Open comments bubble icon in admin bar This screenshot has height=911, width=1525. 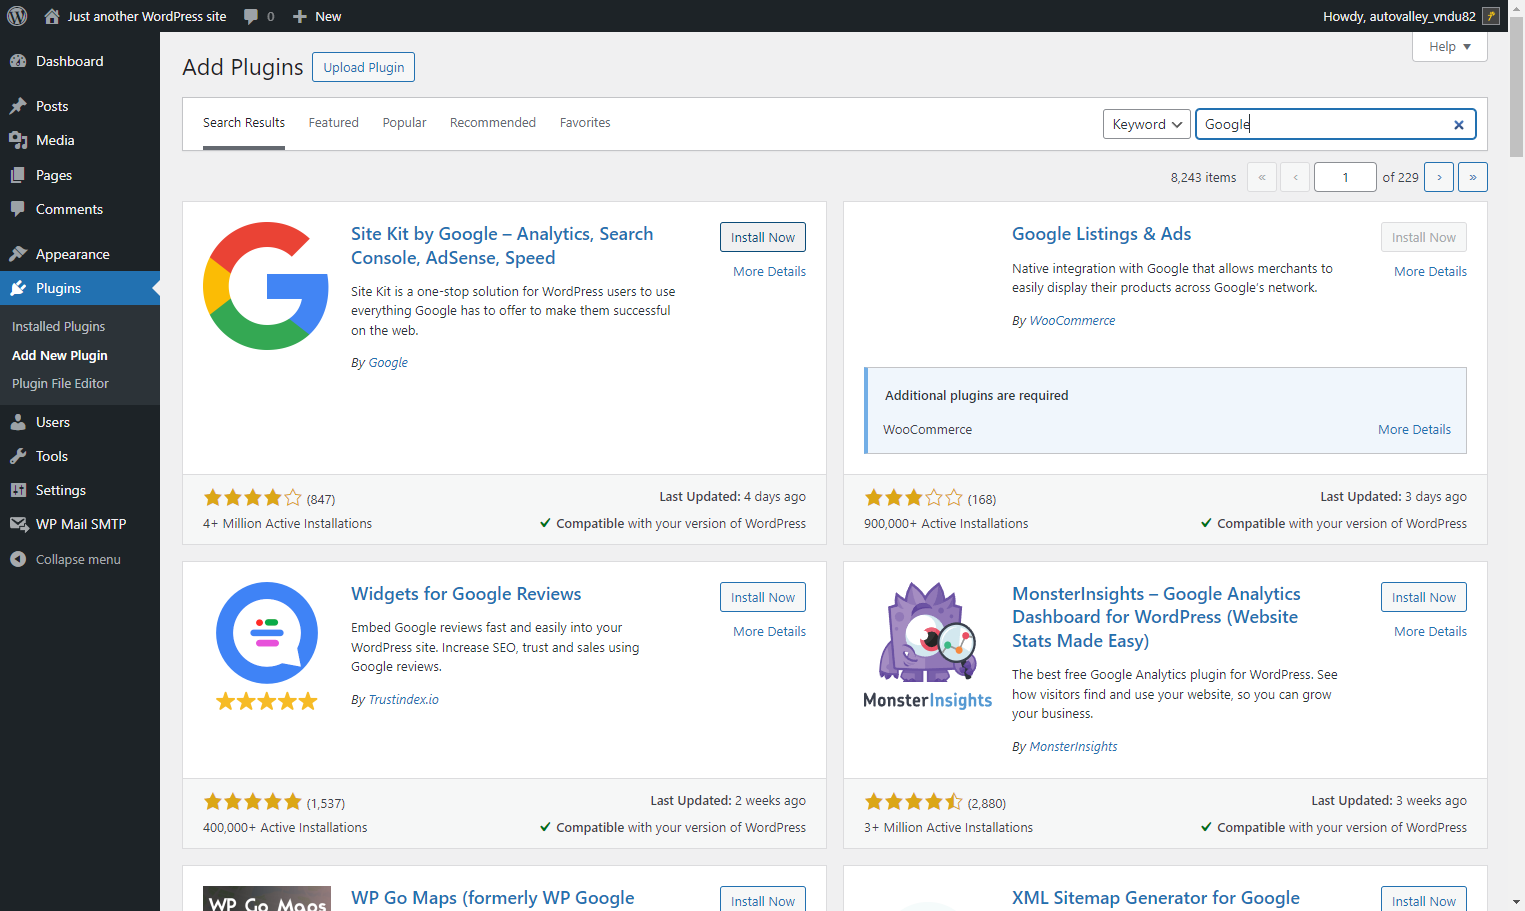pos(251,16)
